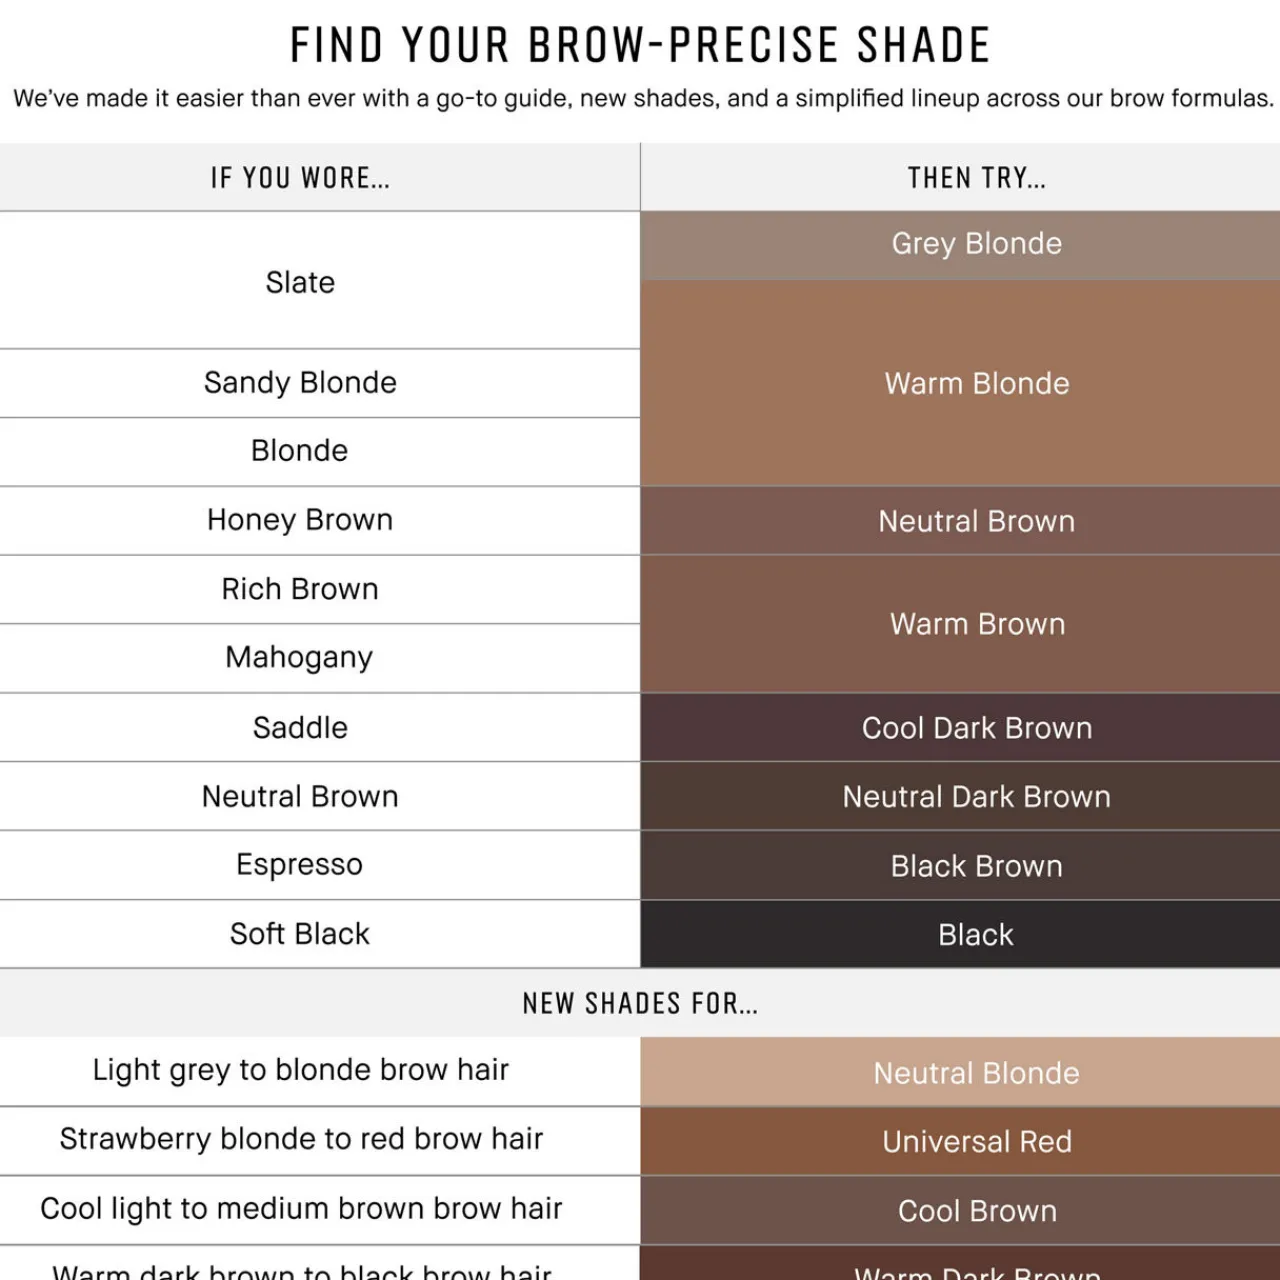Screen dimensions: 1280x1280
Task: Select the Mahogany row label
Action: coord(300,658)
